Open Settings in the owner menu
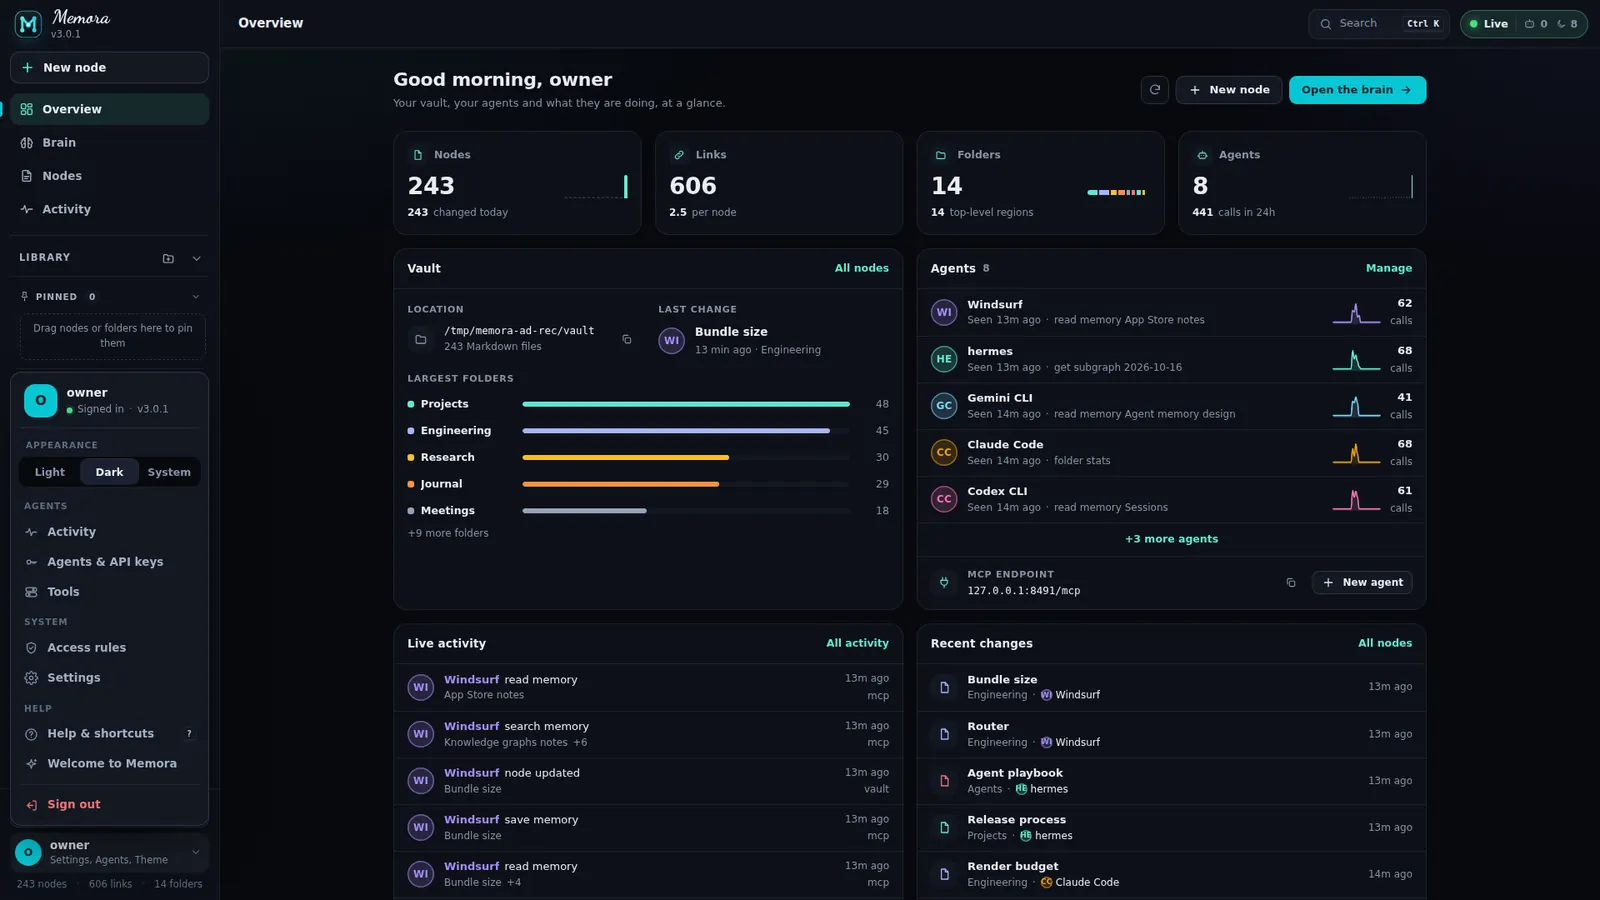 (x=110, y=678)
